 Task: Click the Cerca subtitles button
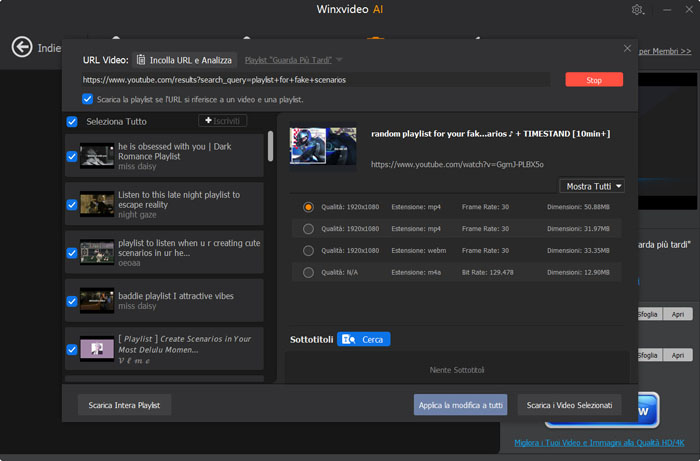(363, 340)
